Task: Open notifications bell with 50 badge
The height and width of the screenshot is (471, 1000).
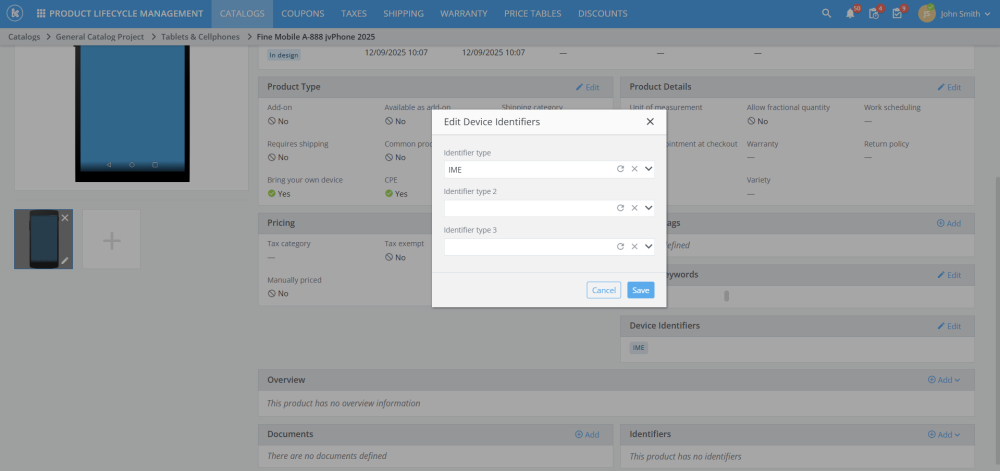Action: point(851,13)
